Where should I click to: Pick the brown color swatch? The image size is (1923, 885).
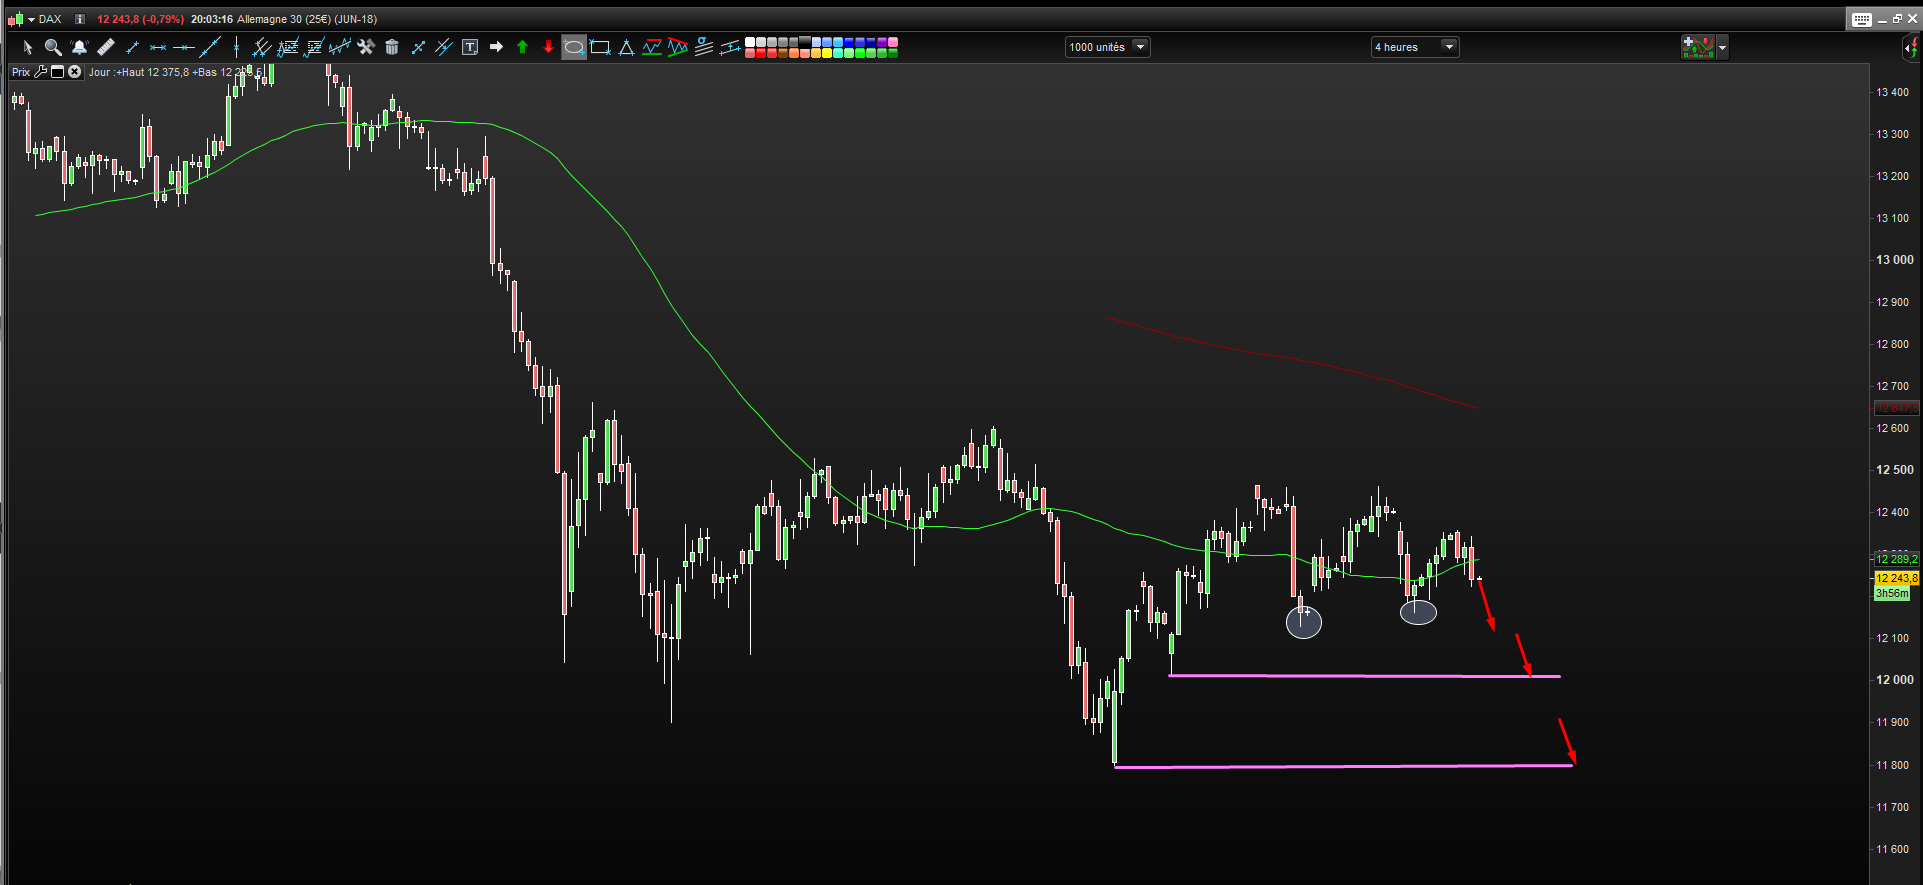[x=783, y=53]
